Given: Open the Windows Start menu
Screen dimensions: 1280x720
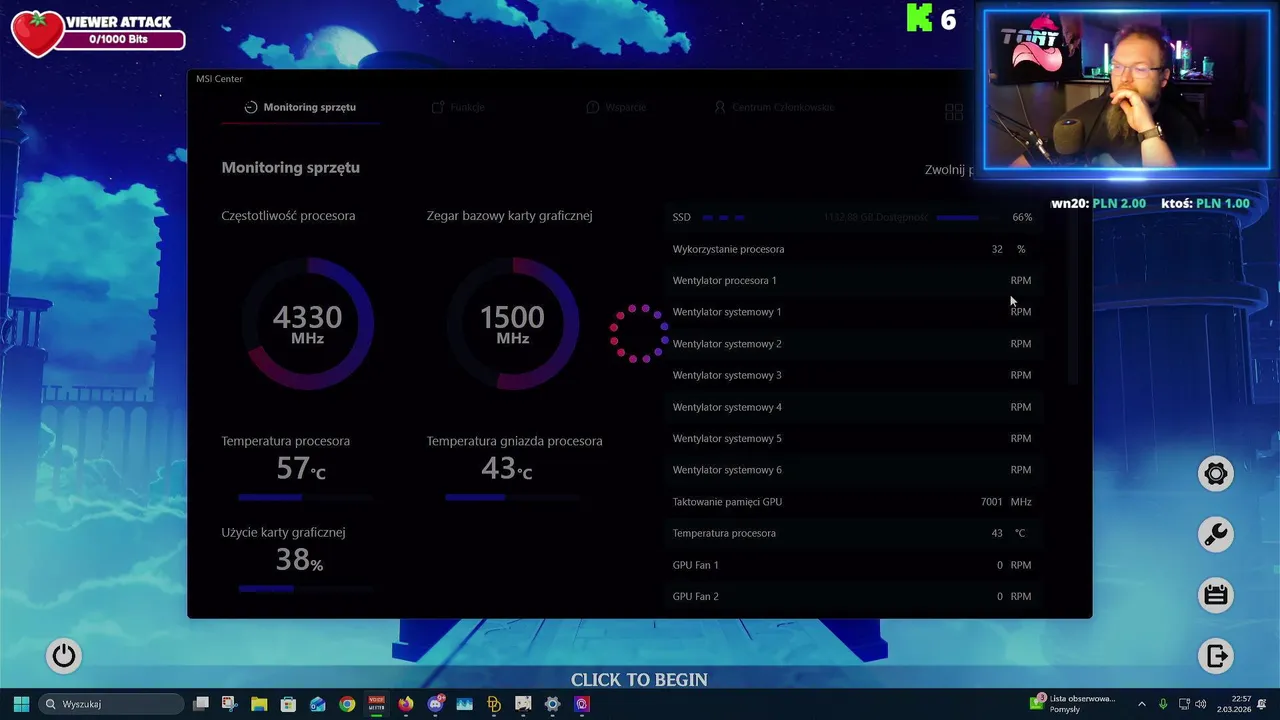Looking at the screenshot, I should pos(21,704).
